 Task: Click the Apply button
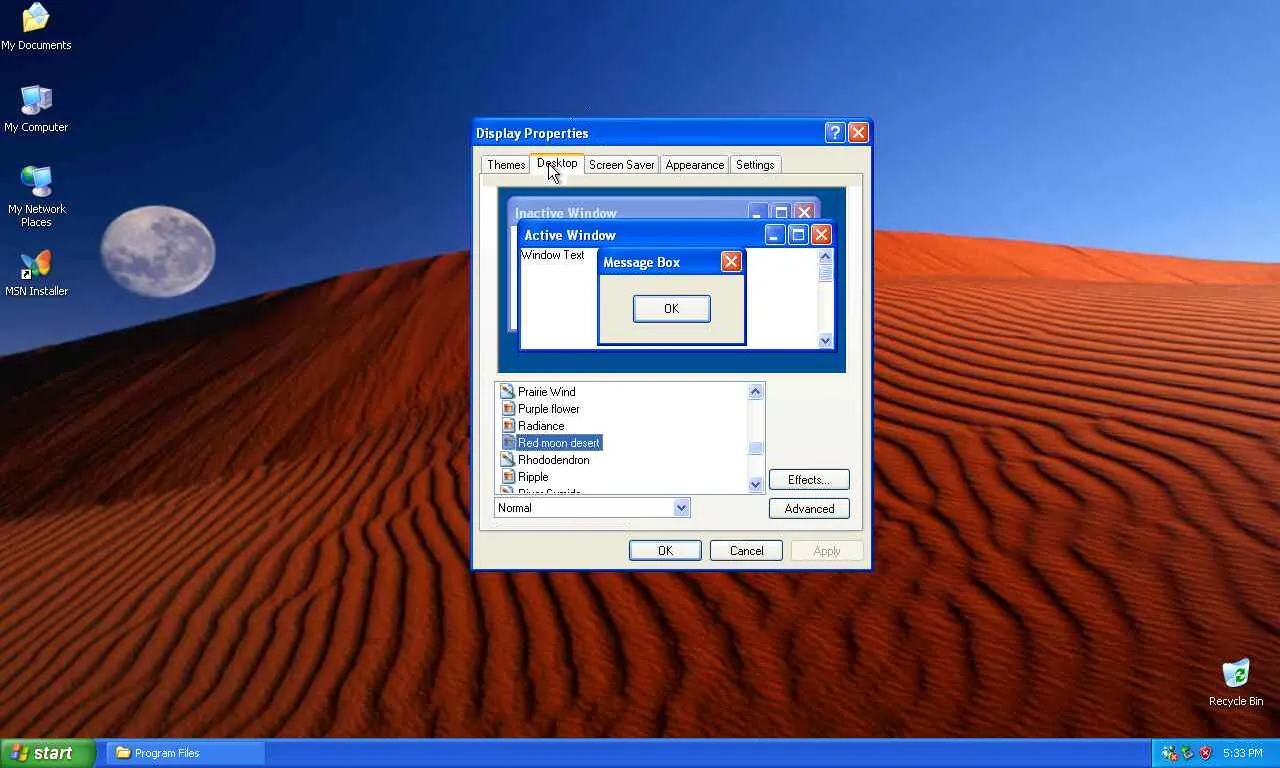[827, 551]
